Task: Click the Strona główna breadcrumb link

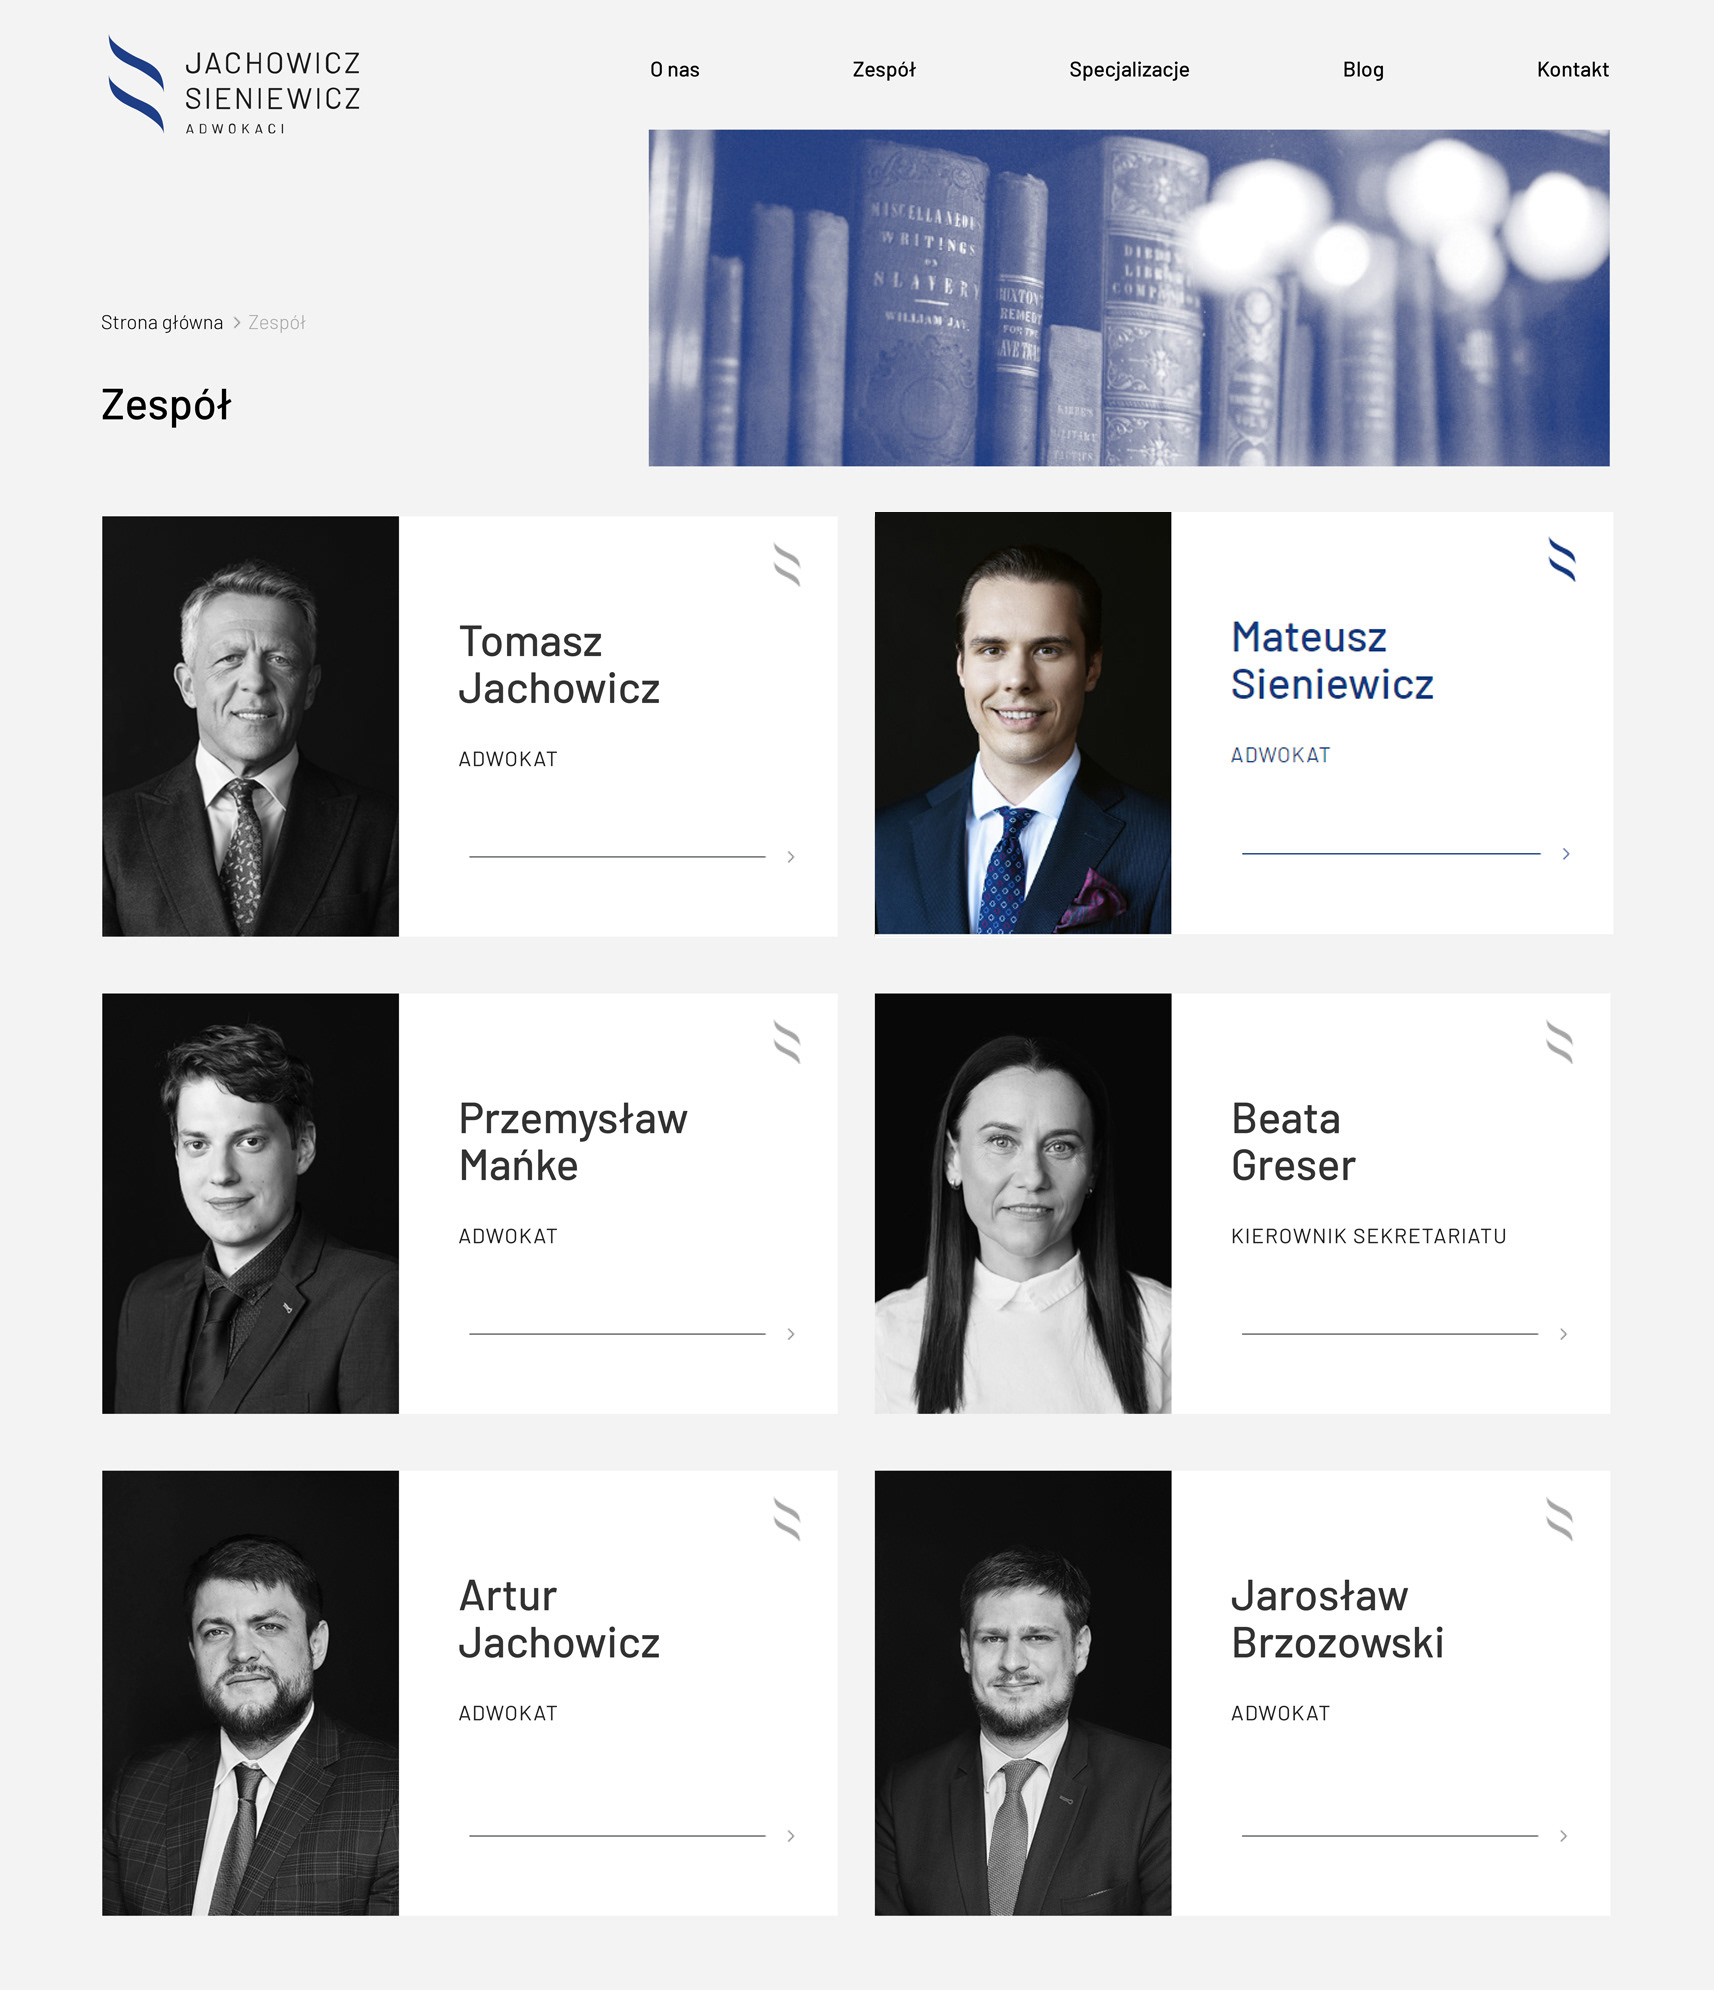Action: (x=162, y=322)
